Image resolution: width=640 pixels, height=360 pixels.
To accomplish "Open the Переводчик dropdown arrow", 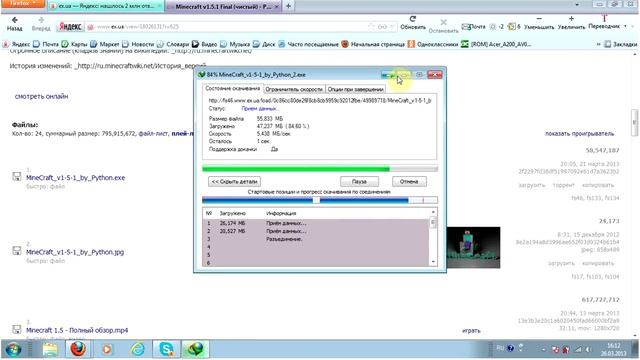I will 625,26.
